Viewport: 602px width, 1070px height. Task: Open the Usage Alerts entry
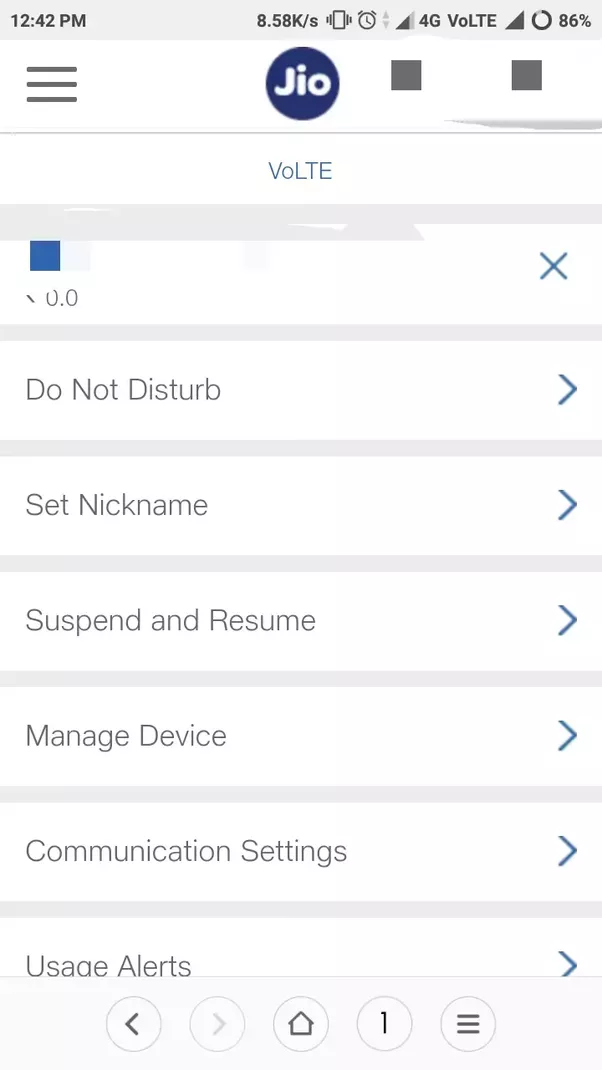(x=301, y=947)
